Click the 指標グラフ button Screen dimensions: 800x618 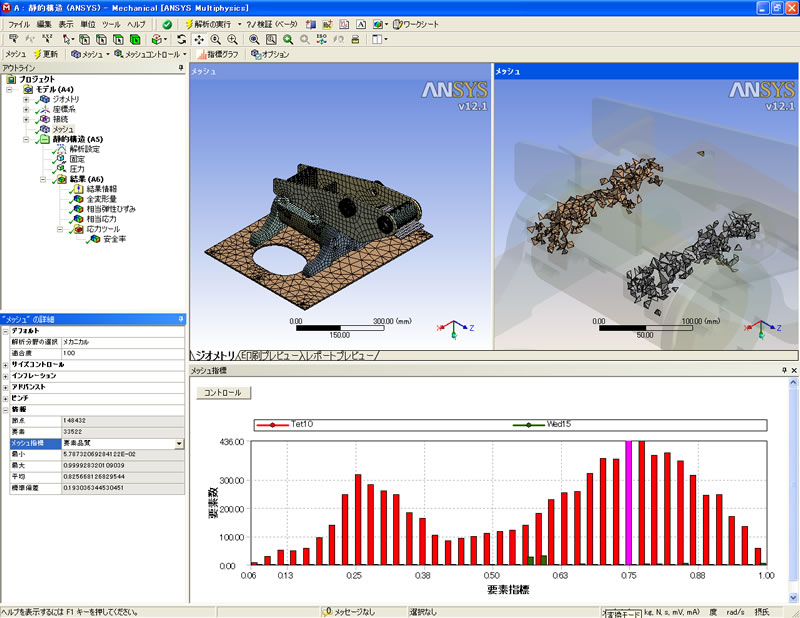(x=218, y=54)
